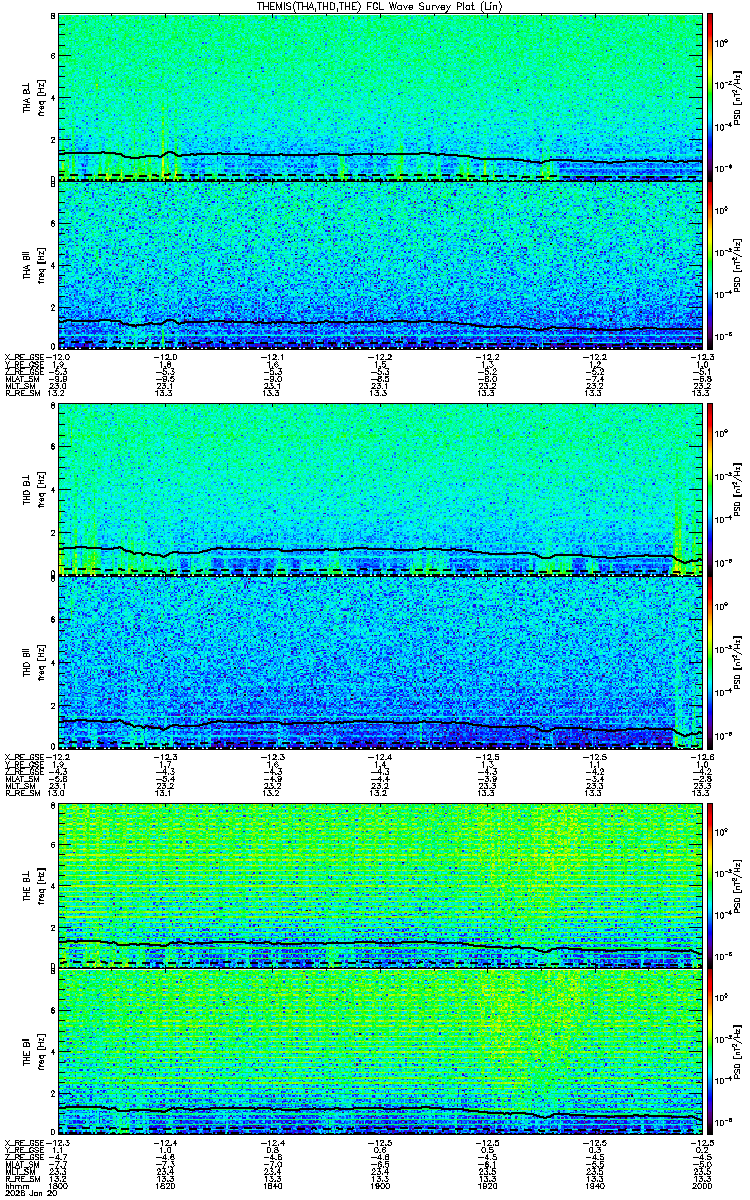Click the THA B-perpendicular freq [Hz] axis label

[41, 97]
